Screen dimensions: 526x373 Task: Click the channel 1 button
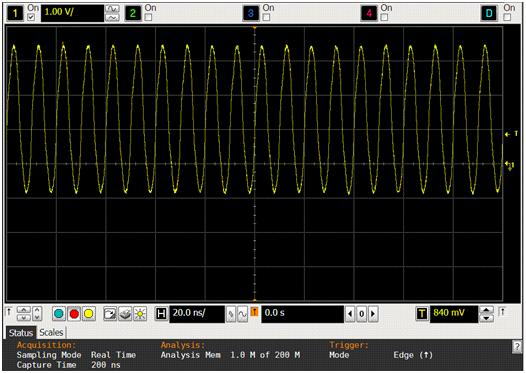pos(15,13)
